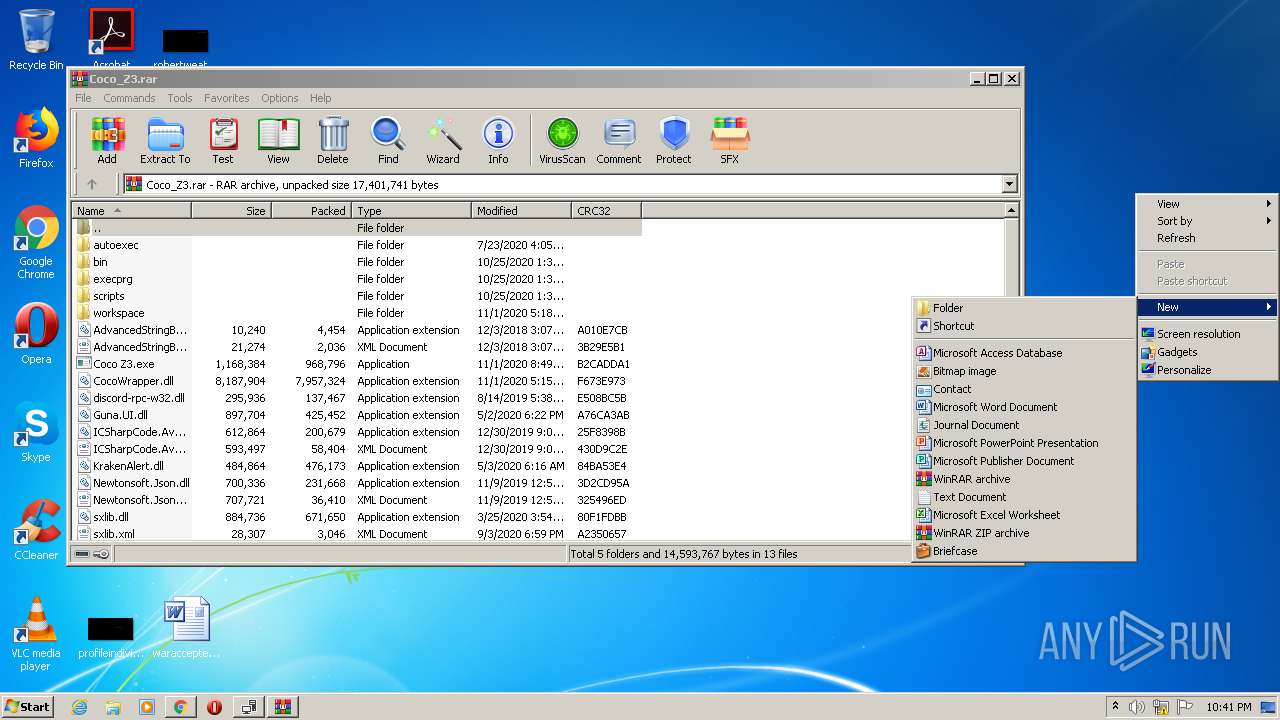This screenshot has width=1280, height=720.
Task: Choose Personalize in context menu
Action: click(x=1207, y=370)
